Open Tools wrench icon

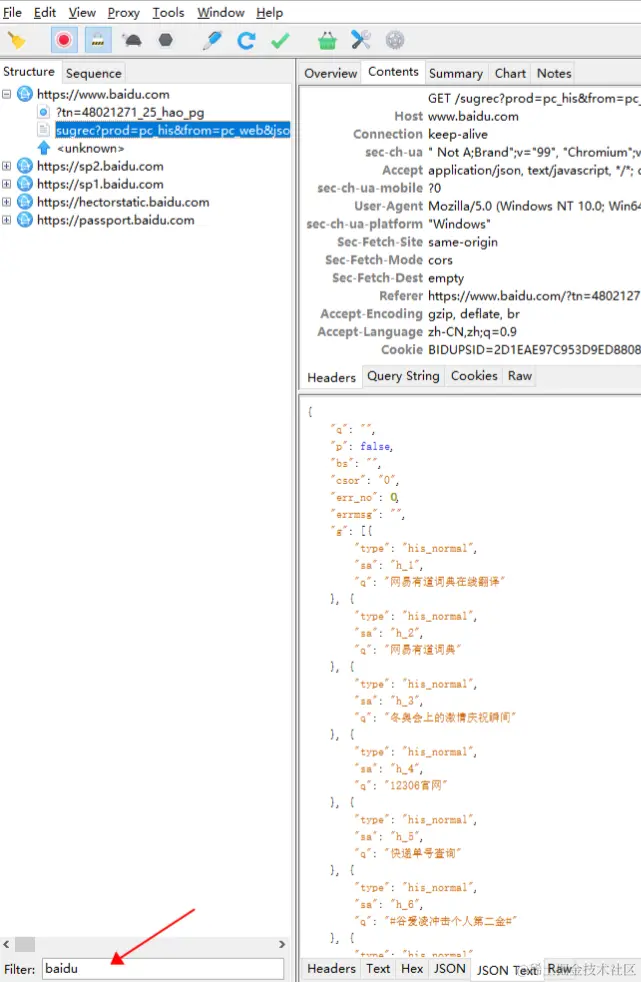coord(361,40)
